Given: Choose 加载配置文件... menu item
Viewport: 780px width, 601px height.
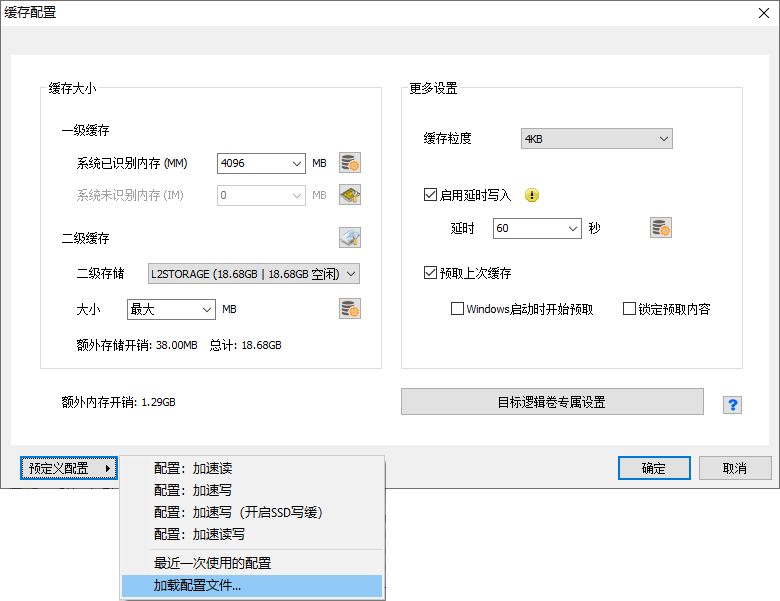Looking at the screenshot, I should point(252,586).
